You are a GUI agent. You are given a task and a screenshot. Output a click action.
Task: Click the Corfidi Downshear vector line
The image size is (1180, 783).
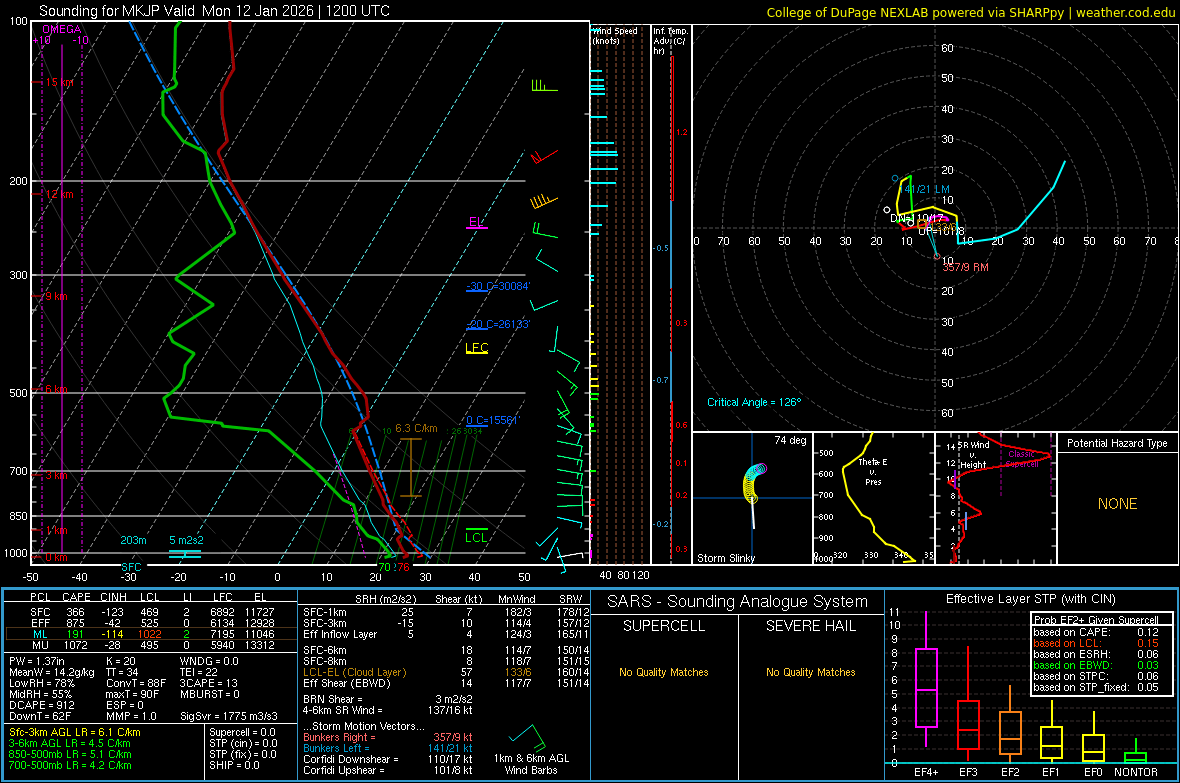[x=387, y=759]
